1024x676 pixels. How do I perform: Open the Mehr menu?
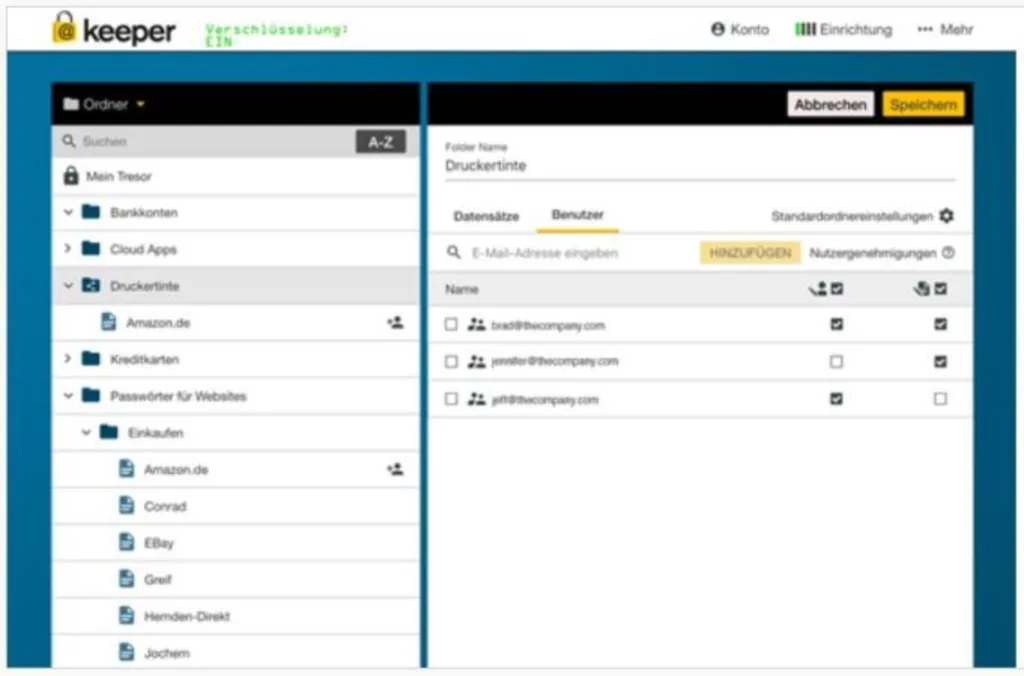click(945, 29)
